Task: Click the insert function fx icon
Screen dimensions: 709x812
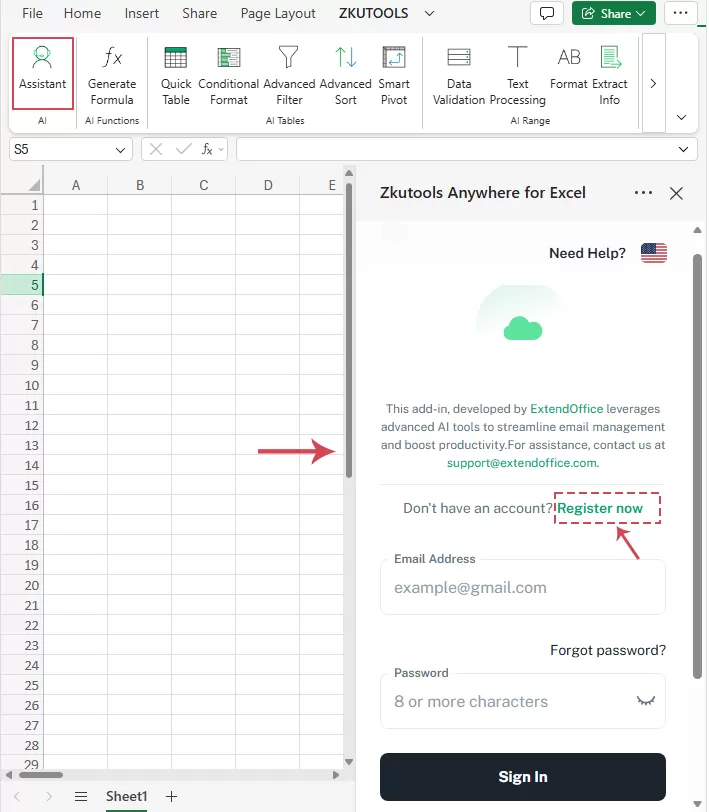Action: tap(207, 149)
